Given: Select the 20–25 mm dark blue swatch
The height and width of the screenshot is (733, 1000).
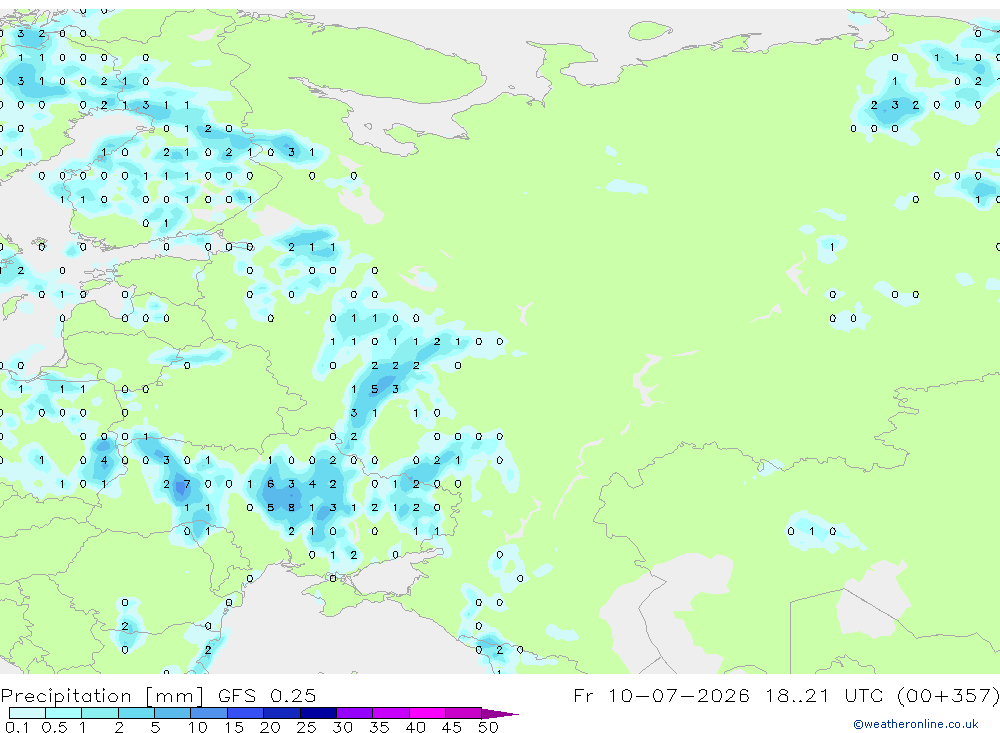Looking at the screenshot, I should click(282, 713).
